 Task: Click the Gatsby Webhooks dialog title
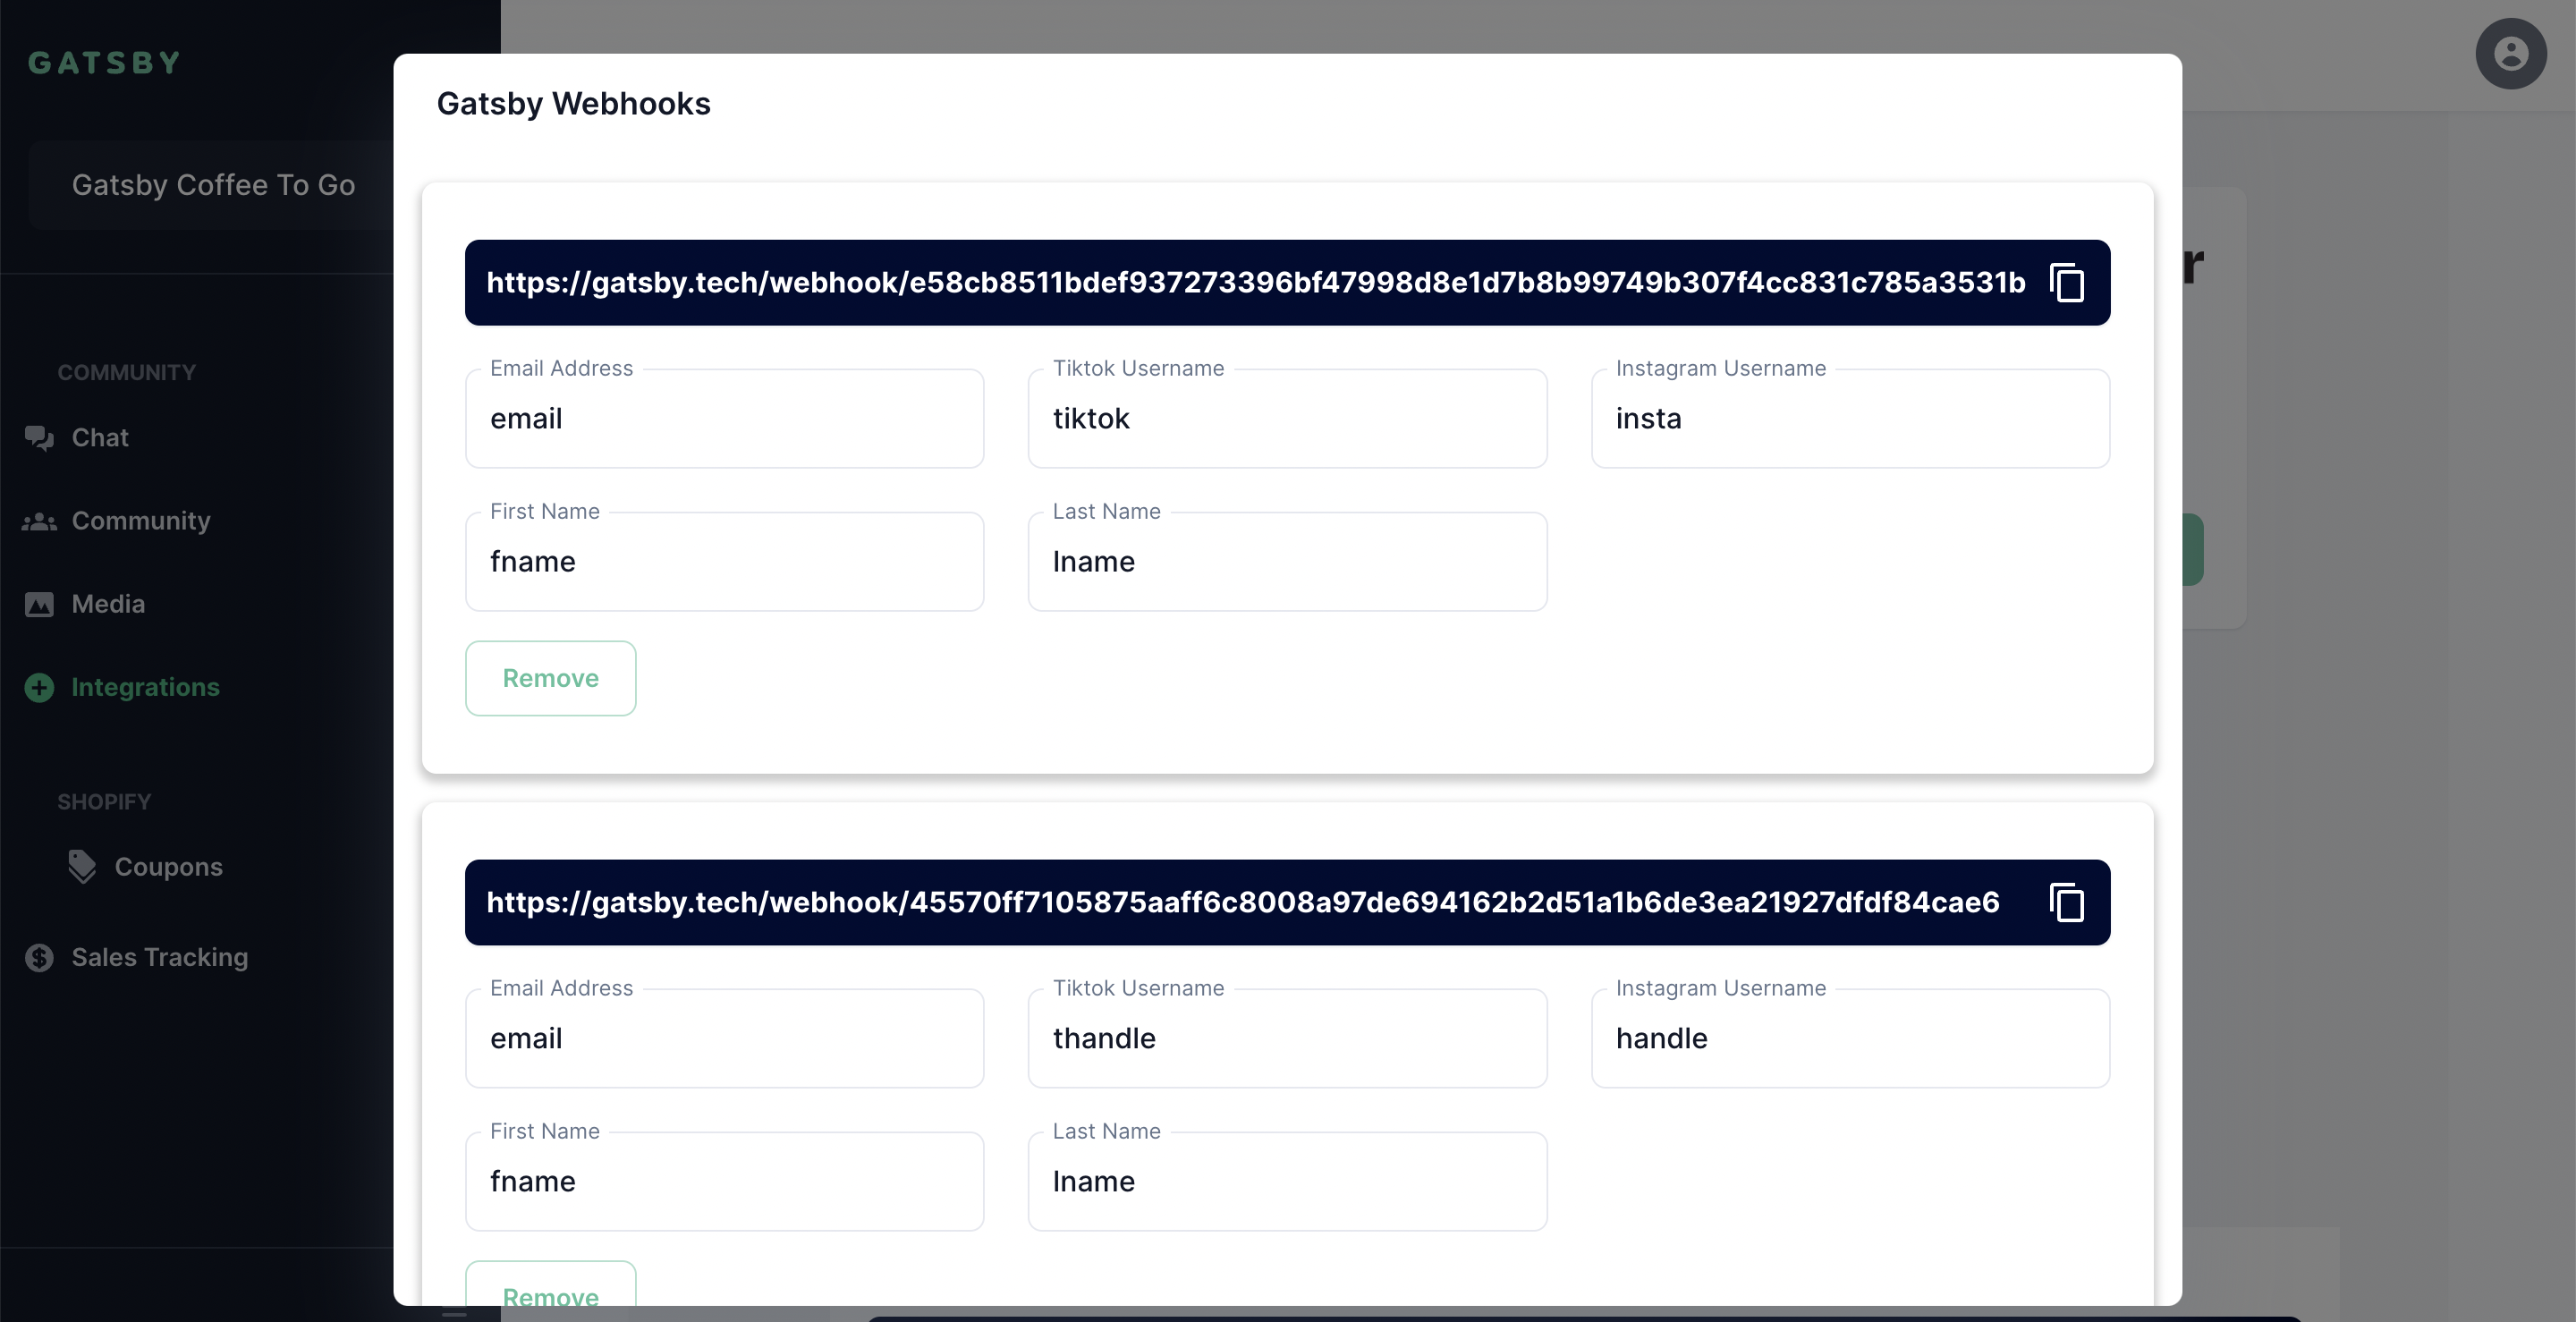573,104
